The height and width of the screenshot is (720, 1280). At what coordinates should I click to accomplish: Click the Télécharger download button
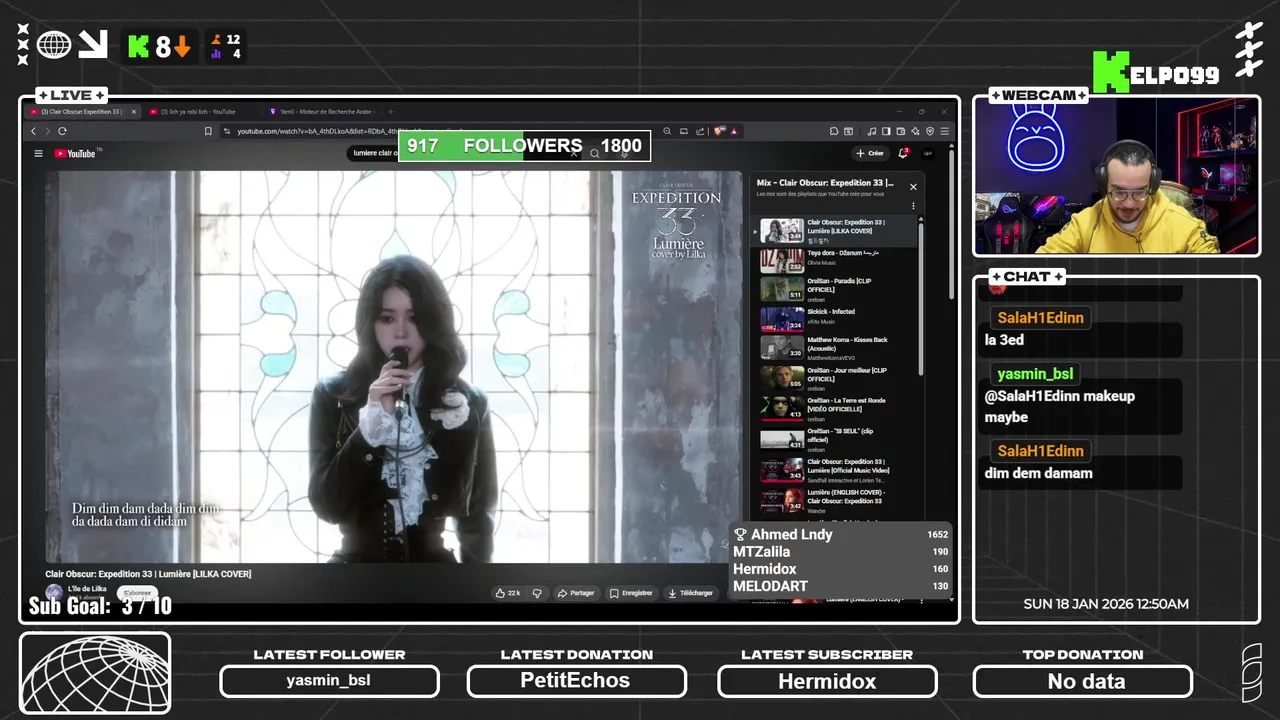(x=691, y=593)
